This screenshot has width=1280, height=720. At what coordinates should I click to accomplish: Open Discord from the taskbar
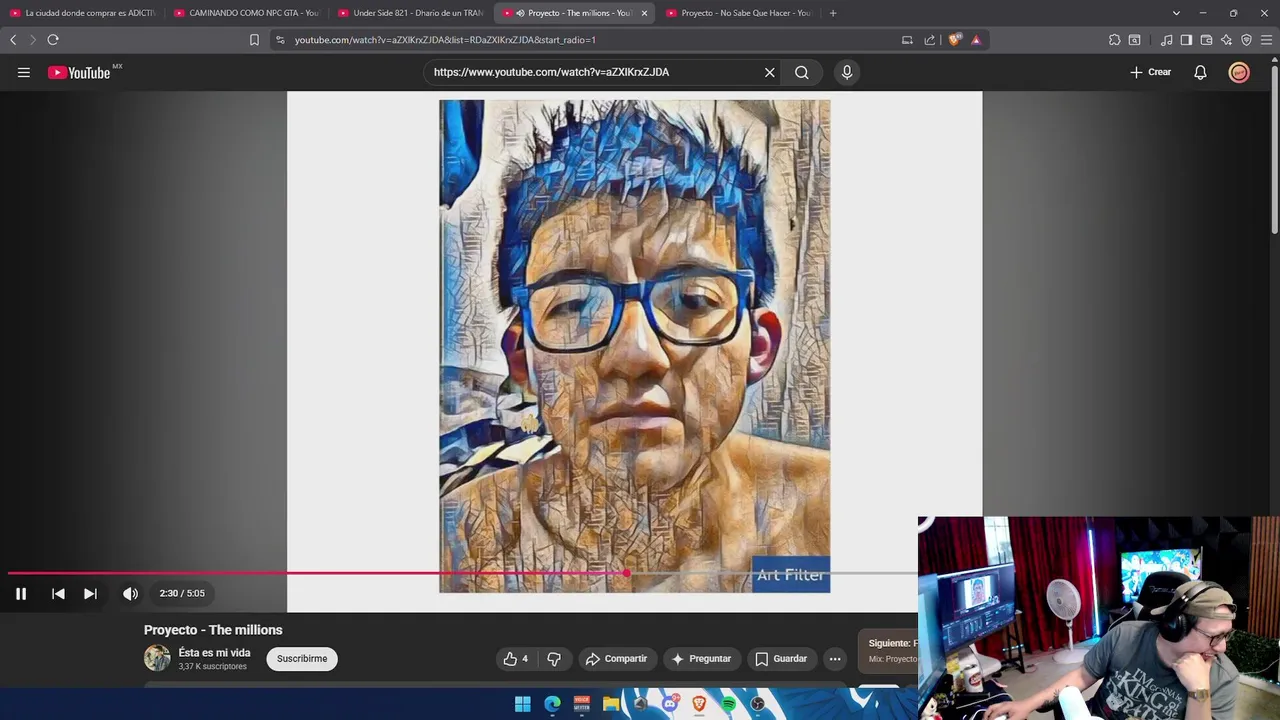coord(670,704)
